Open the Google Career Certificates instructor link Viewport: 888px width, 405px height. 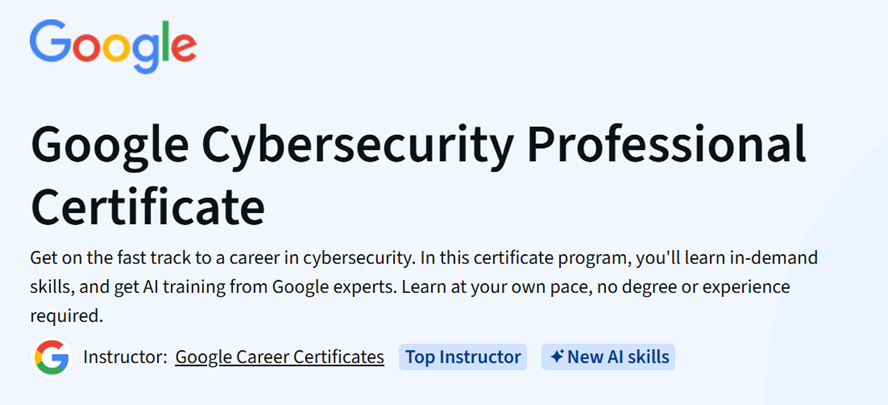(279, 357)
